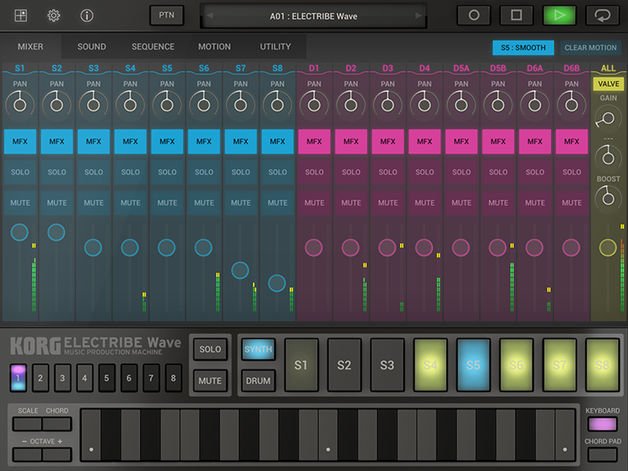This screenshot has width=628, height=471.
Task: Open the grid view icon at top left
Action: (x=20, y=16)
